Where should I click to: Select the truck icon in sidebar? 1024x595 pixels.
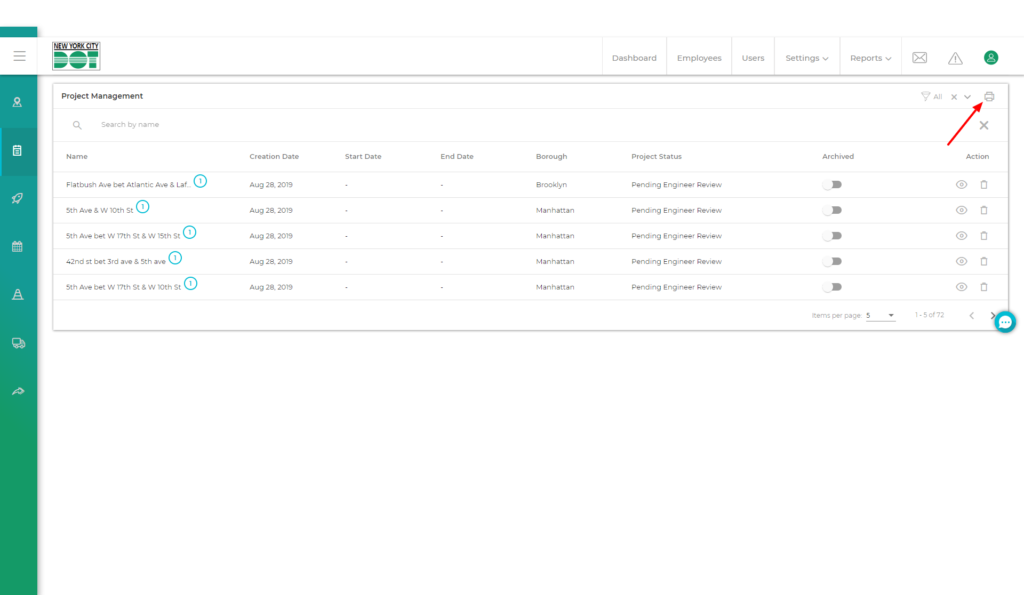point(18,343)
